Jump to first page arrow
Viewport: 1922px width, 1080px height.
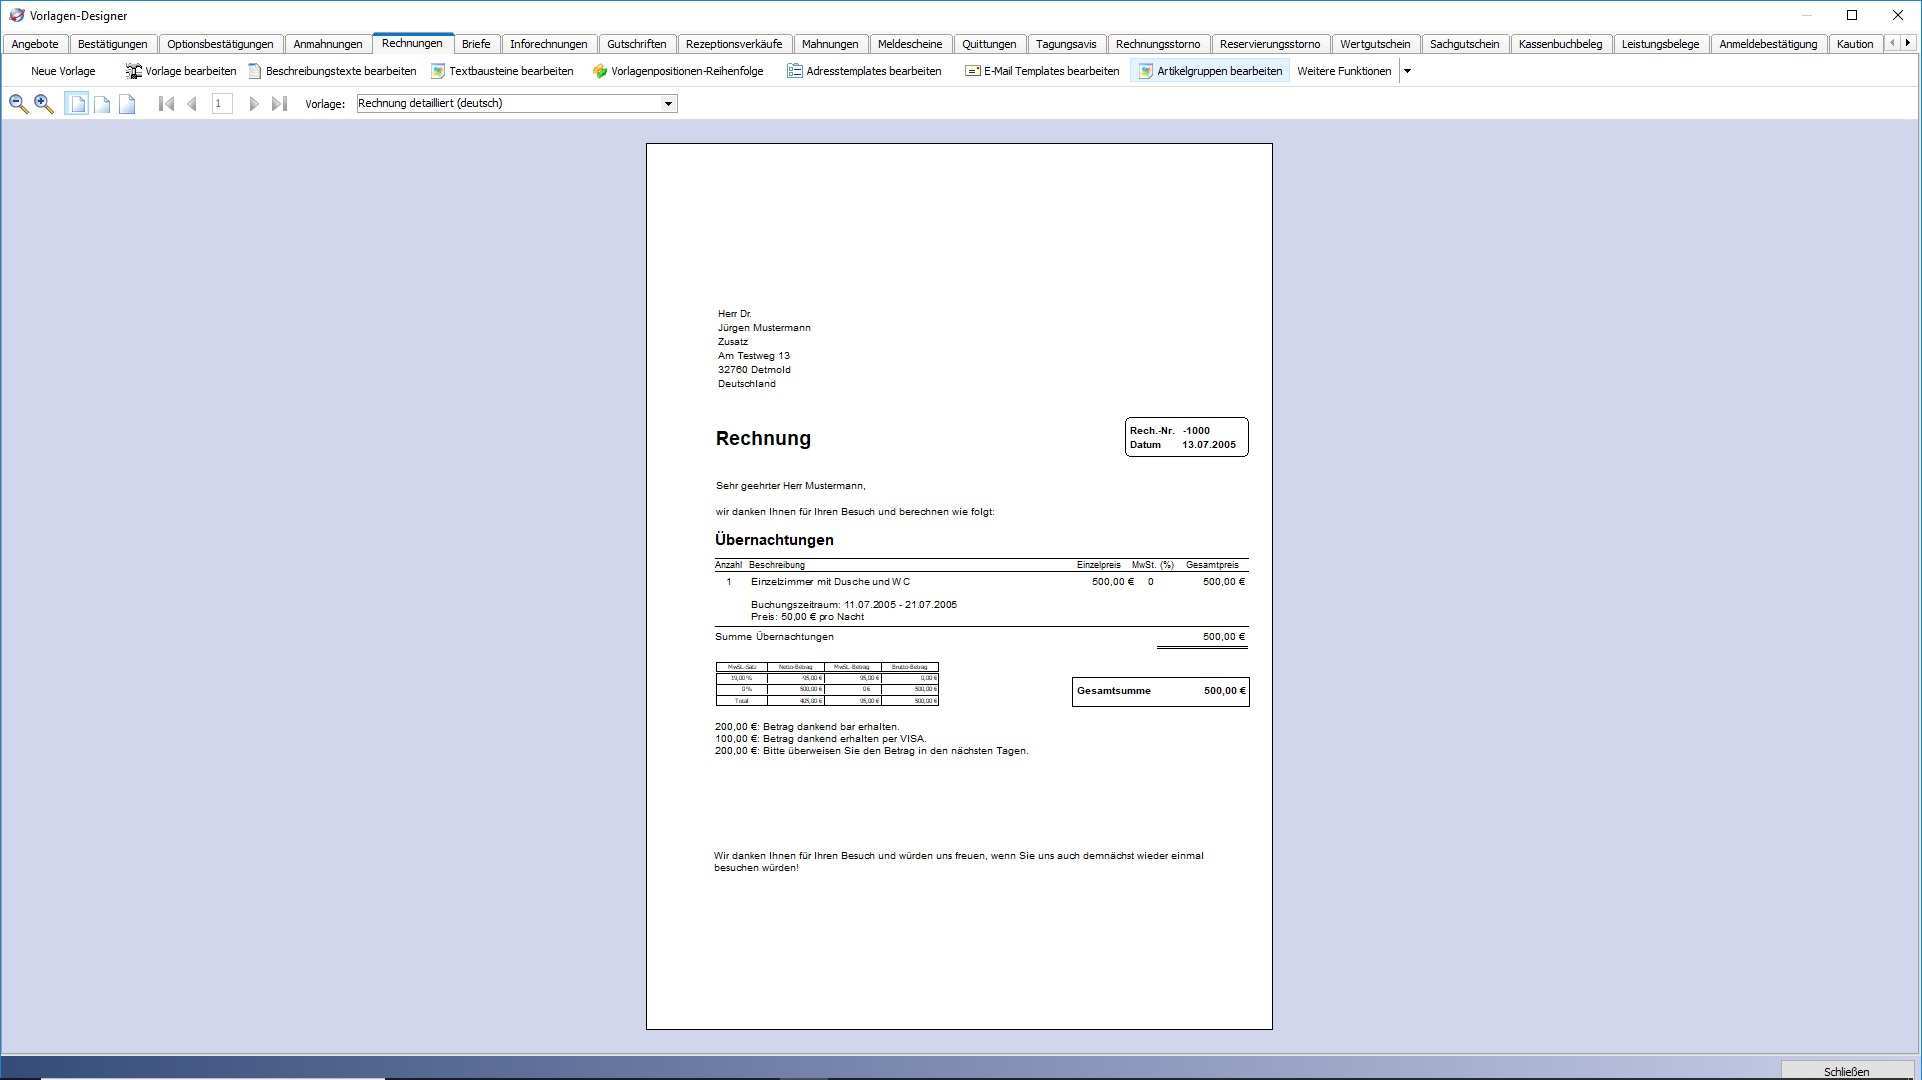[x=167, y=104]
